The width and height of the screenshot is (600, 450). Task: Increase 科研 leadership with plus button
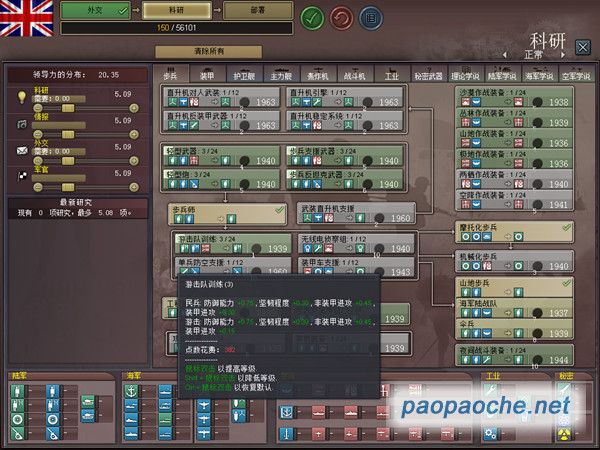[x=134, y=108]
